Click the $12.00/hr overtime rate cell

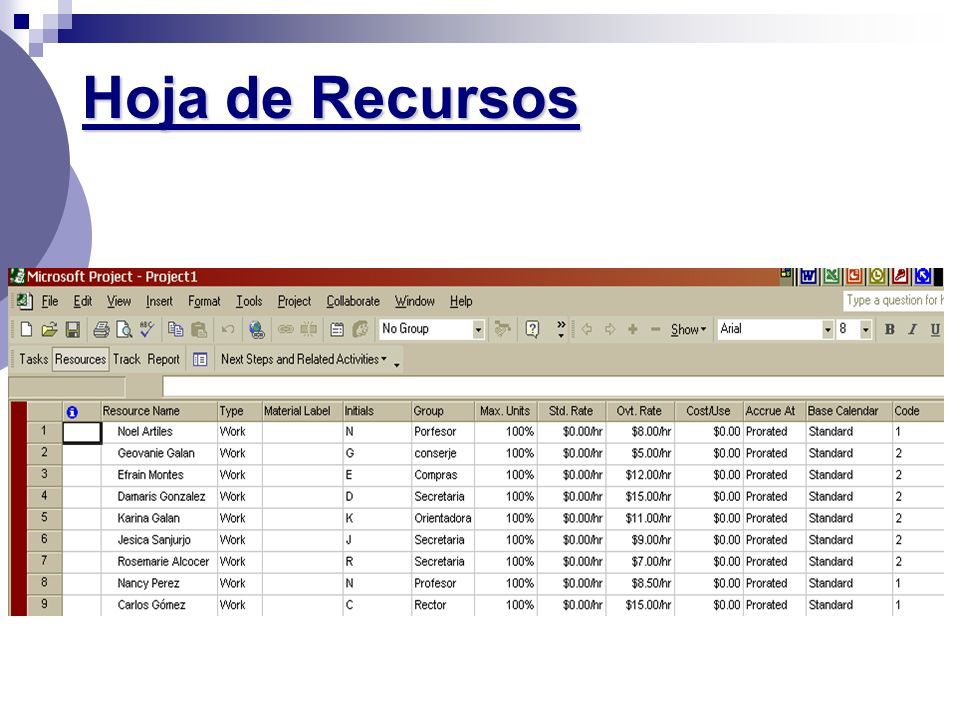click(x=640, y=475)
